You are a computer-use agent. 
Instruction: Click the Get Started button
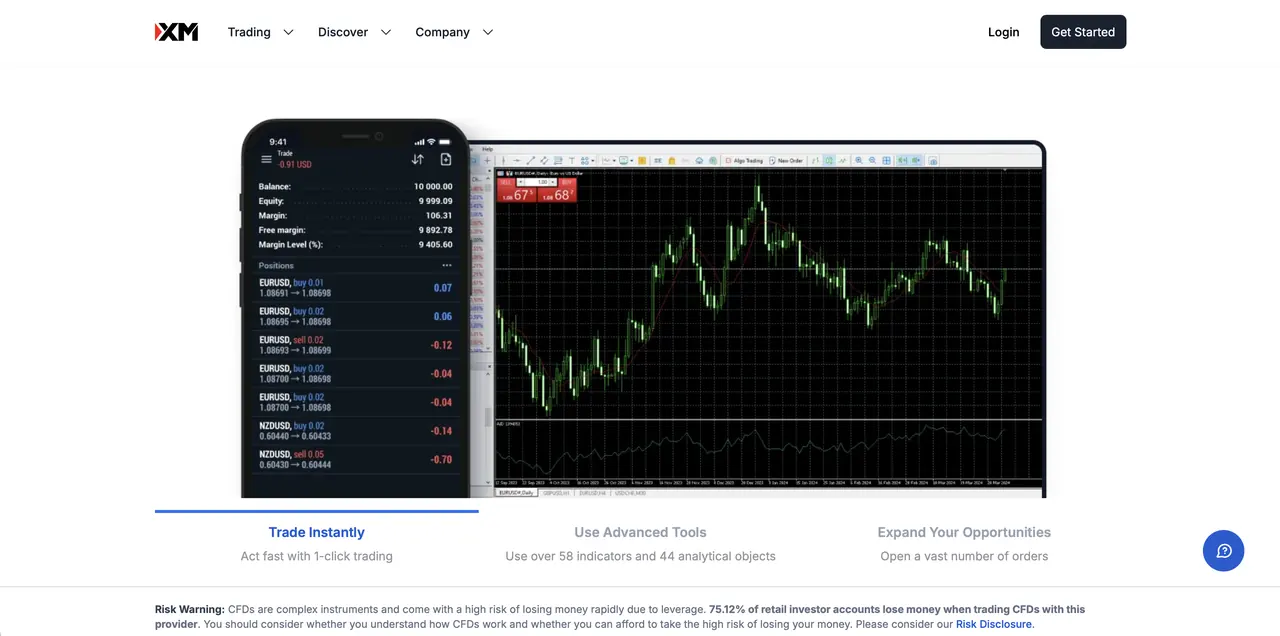pyautogui.click(x=1083, y=32)
